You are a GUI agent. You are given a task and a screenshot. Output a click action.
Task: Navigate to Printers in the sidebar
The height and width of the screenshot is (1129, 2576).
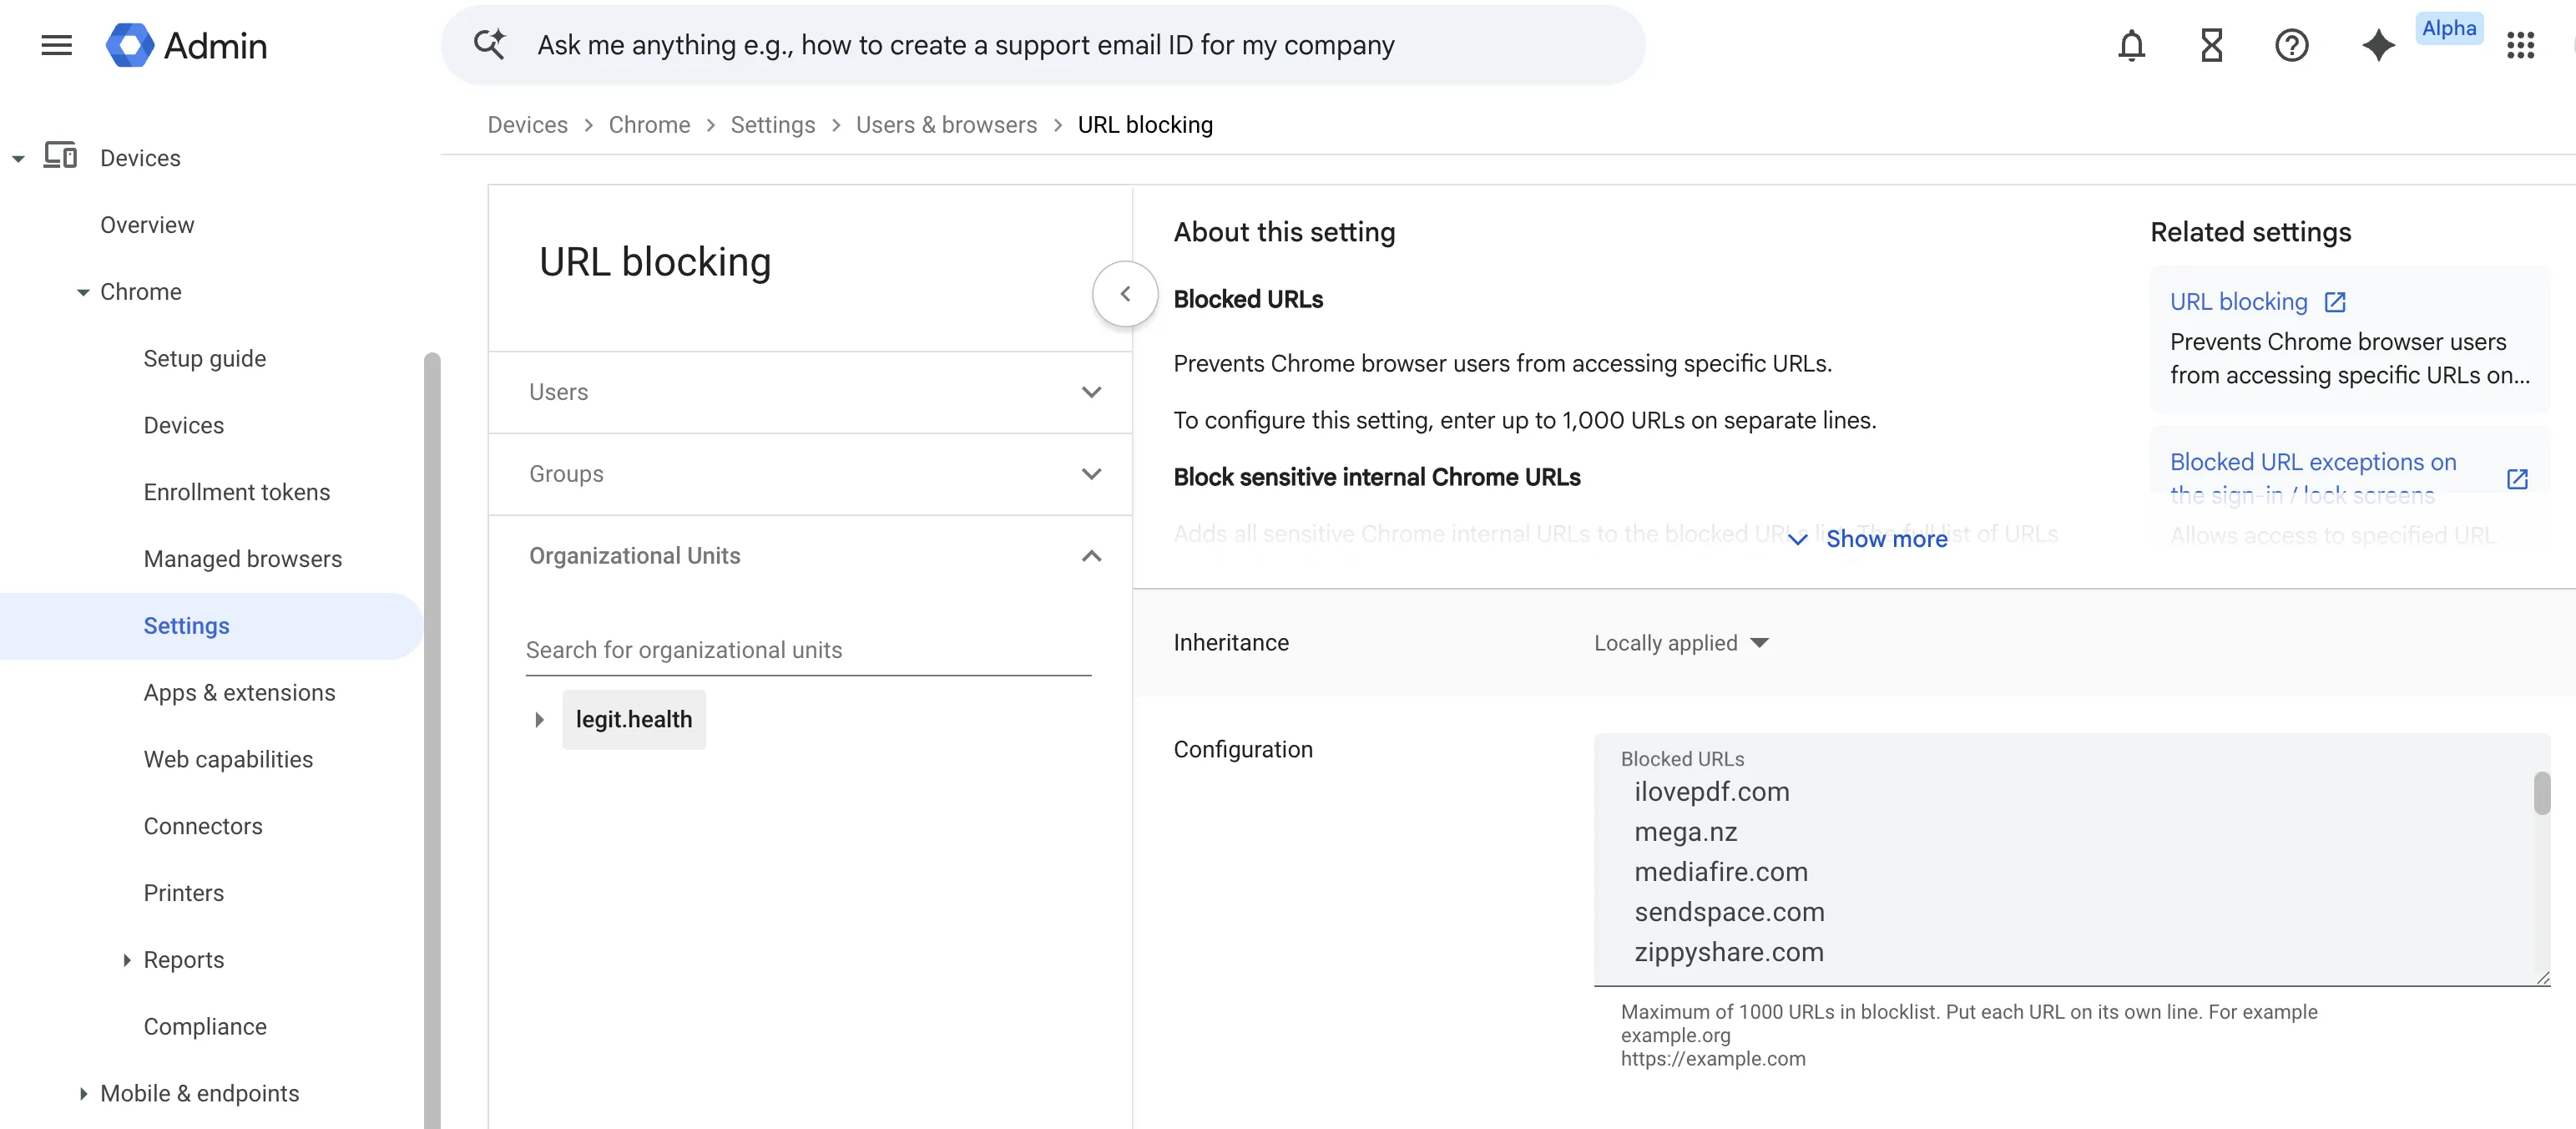pyautogui.click(x=184, y=893)
